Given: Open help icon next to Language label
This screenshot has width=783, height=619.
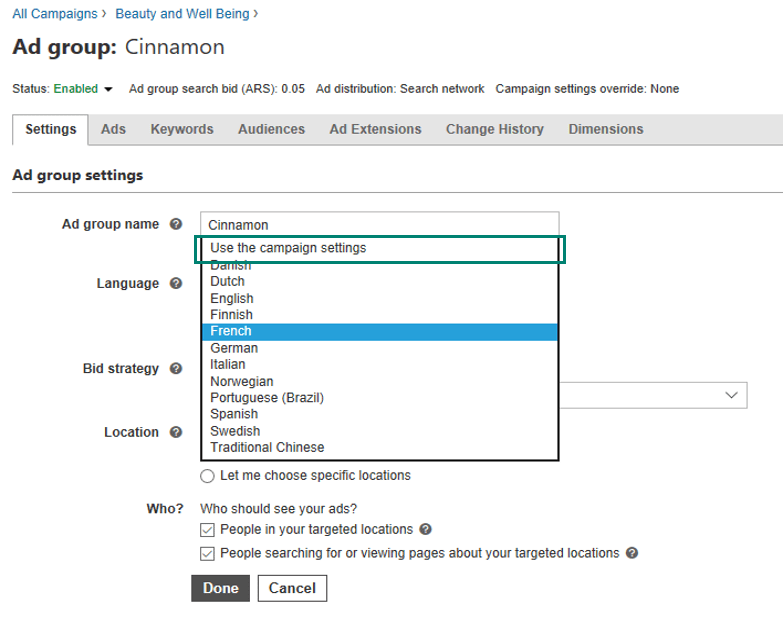Looking at the screenshot, I should pyautogui.click(x=176, y=284).
